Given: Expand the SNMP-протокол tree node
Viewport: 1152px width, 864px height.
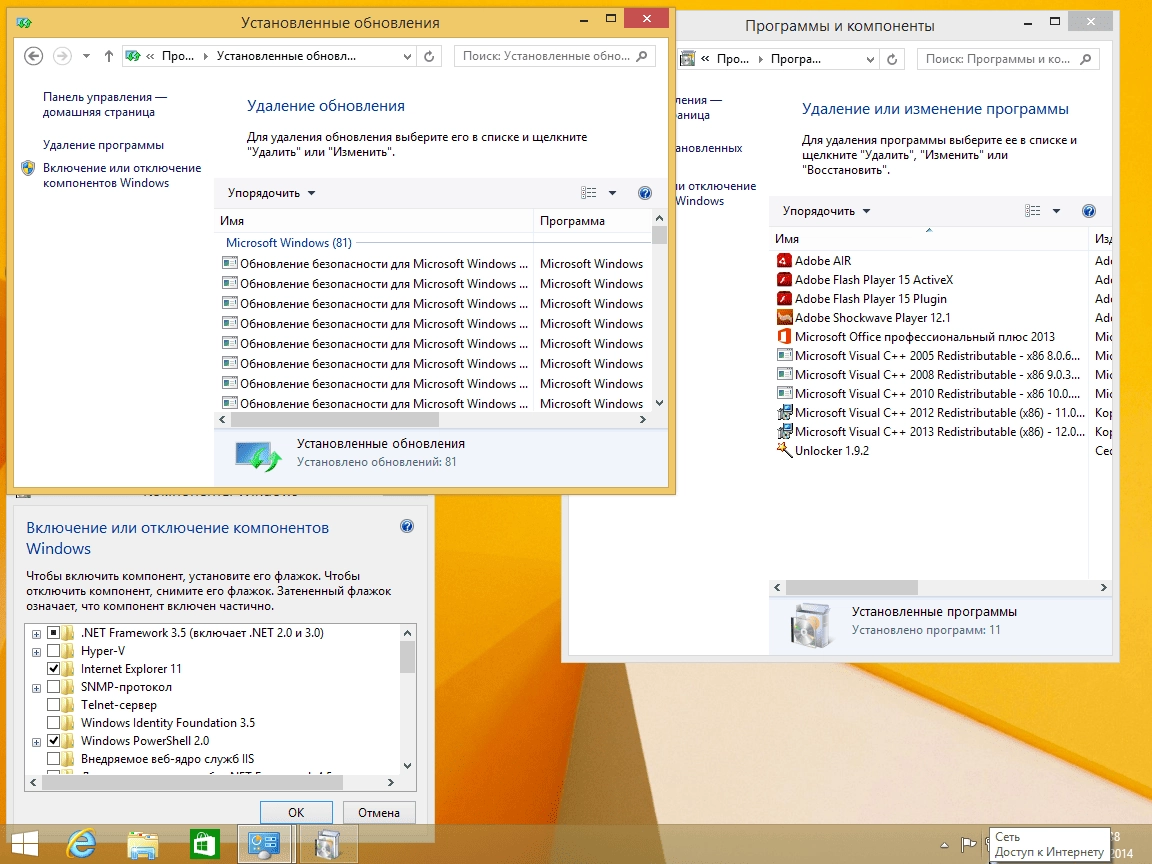Looking at the screenshot, I should click(36, 688).
